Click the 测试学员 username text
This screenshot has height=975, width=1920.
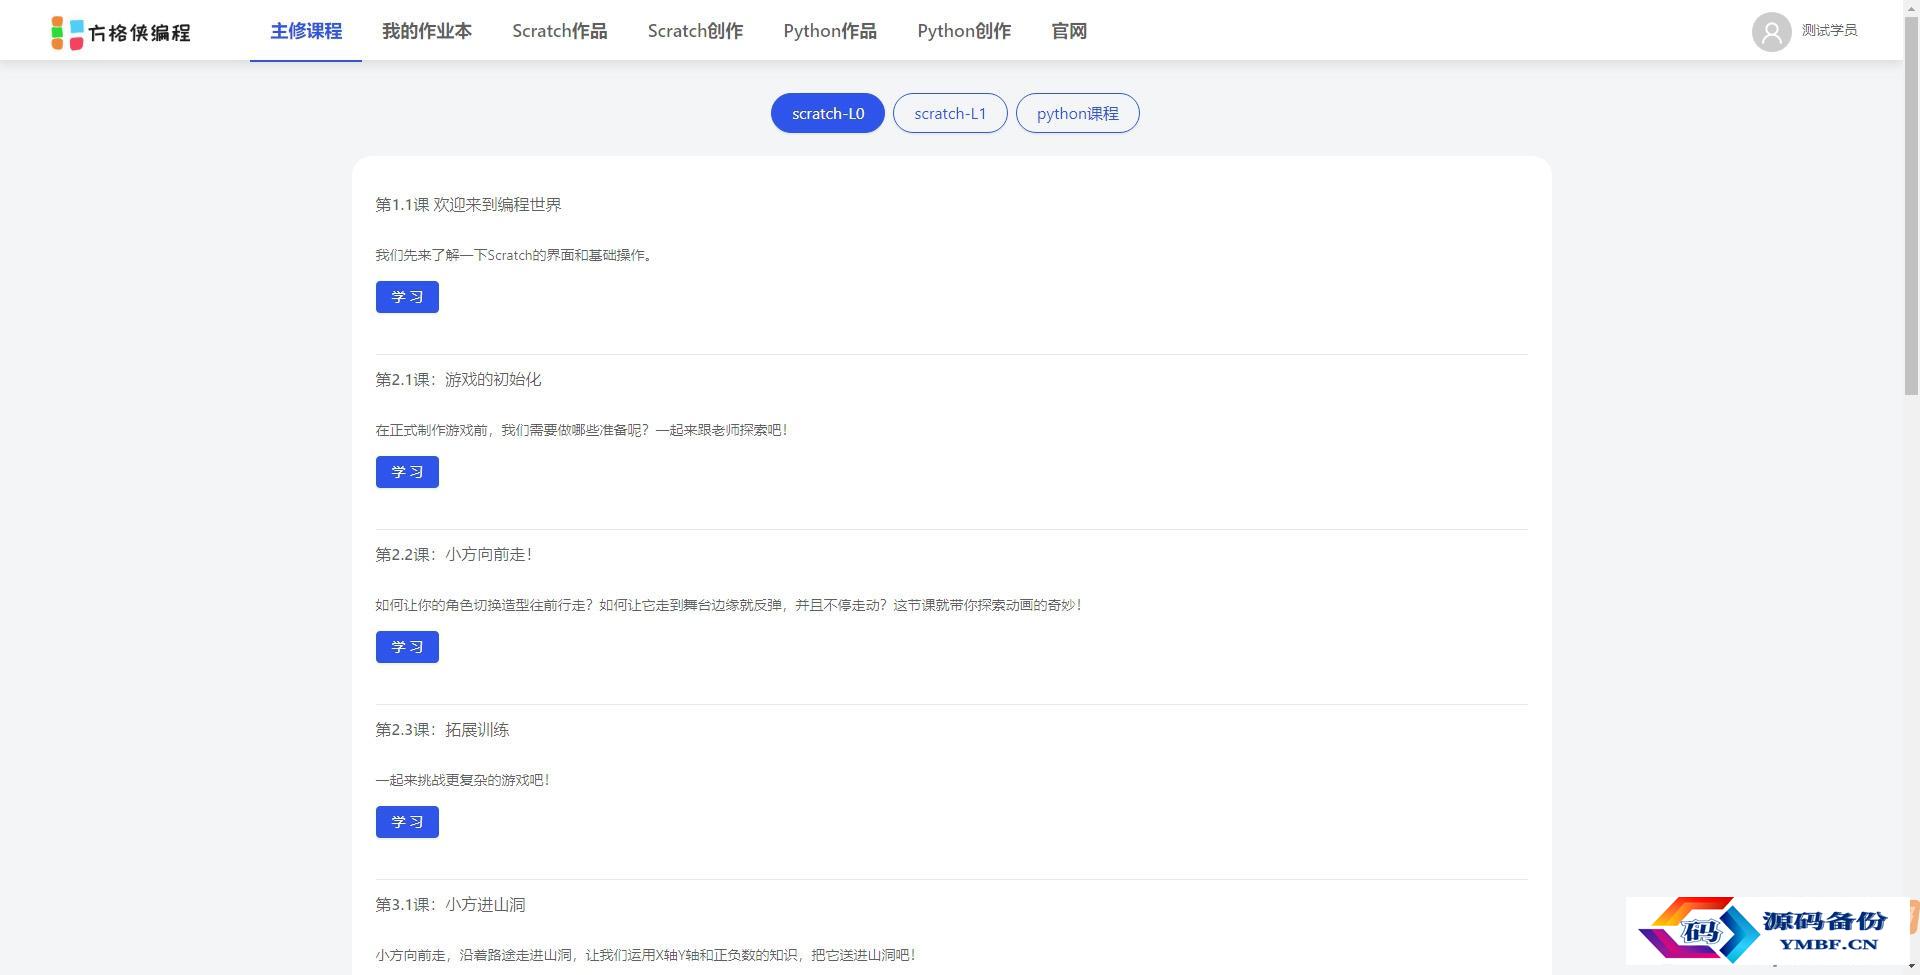(1829, 30)
